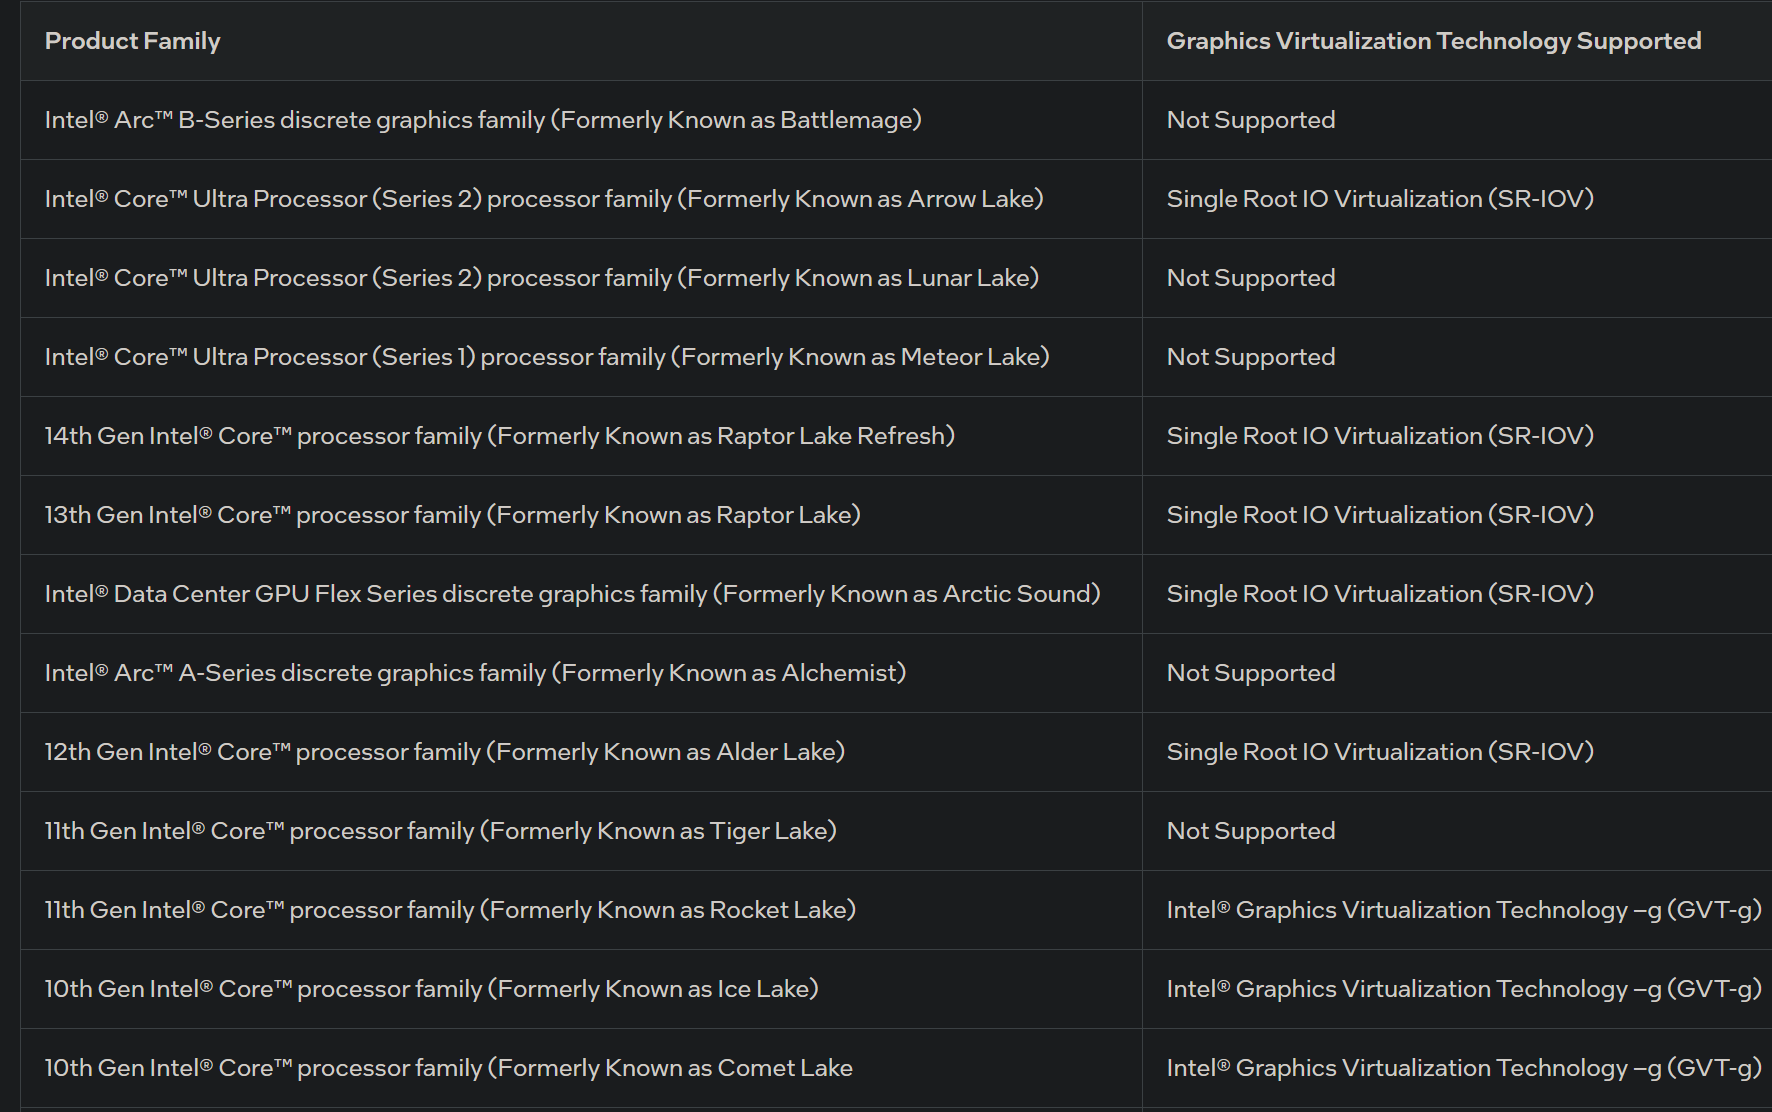The width and height of the screenshot is (1772, 1112).
Task: Click SR-IOV value for Alder Lake
Action: tap(1380, 752)
